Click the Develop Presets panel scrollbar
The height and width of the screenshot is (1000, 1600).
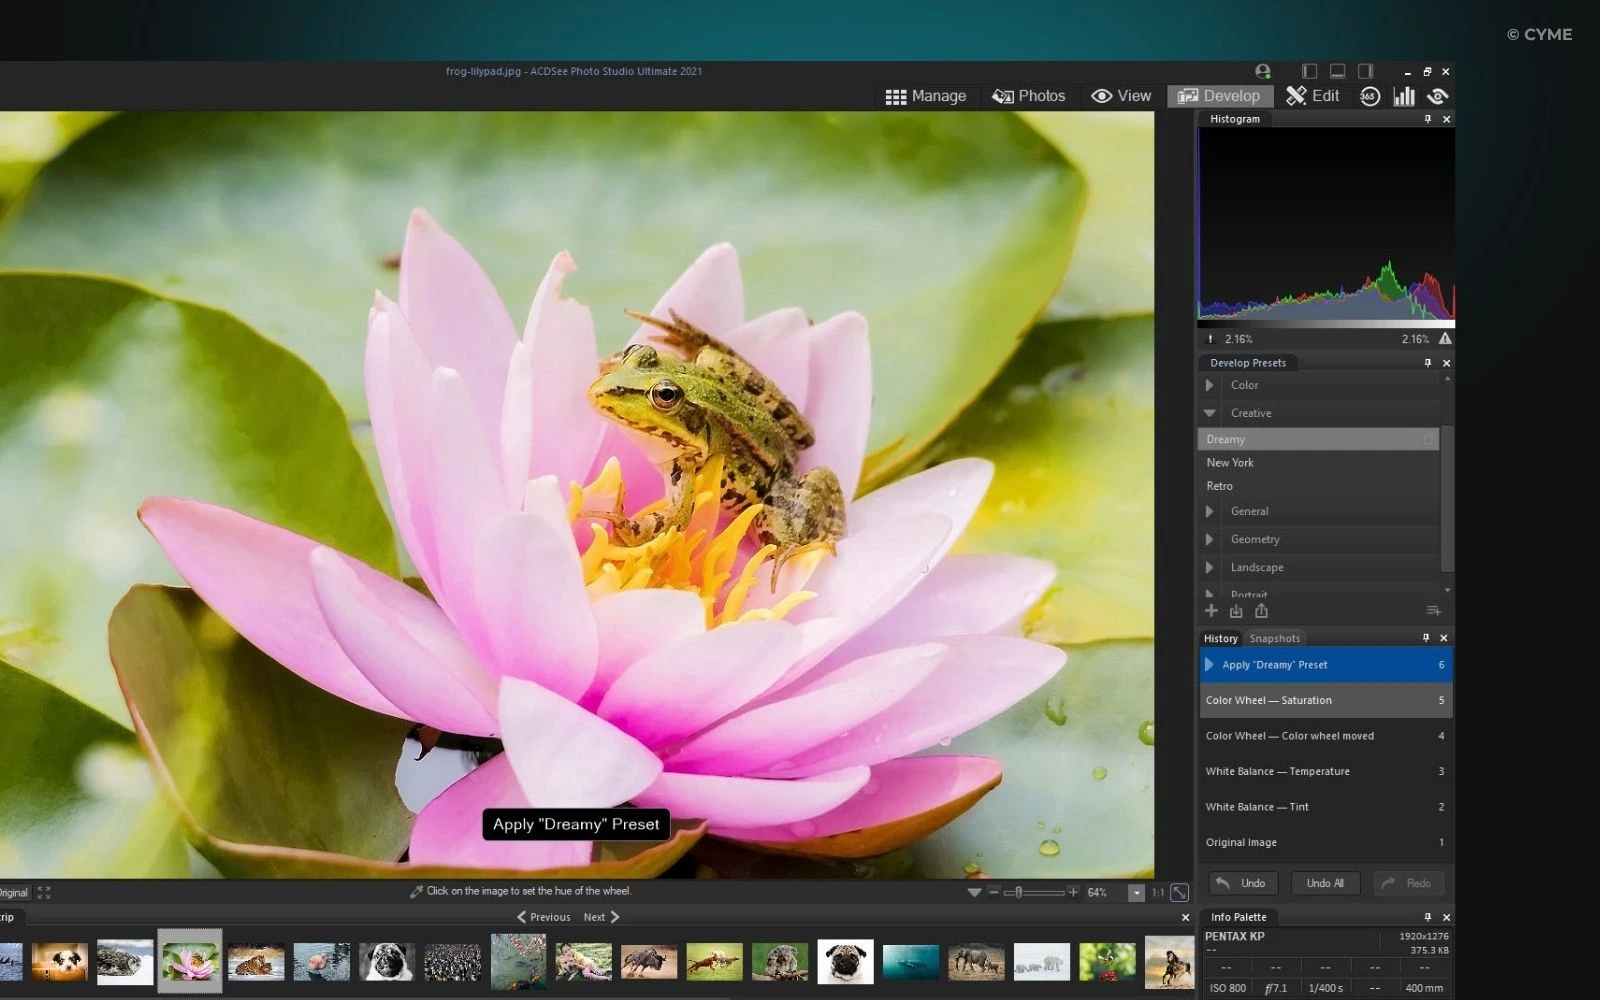point(1446,497)
